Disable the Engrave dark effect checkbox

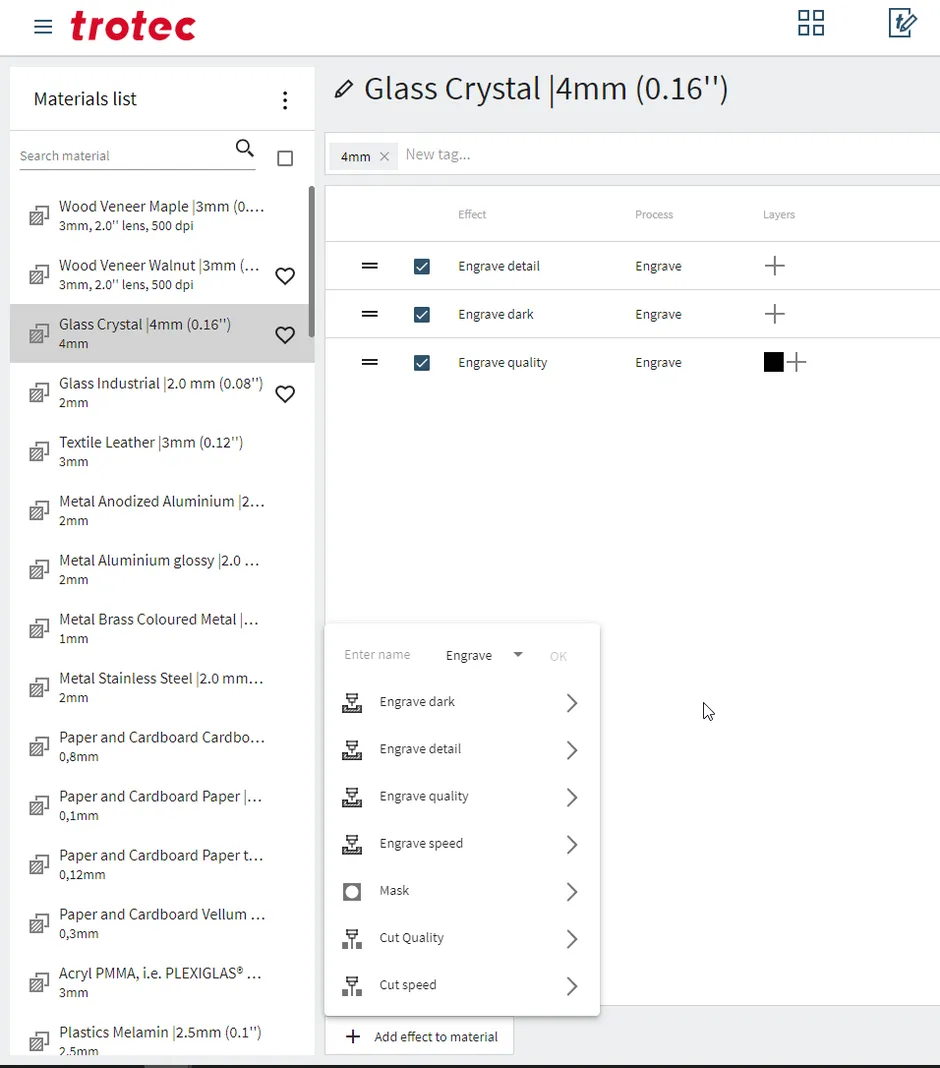point(421,314)
